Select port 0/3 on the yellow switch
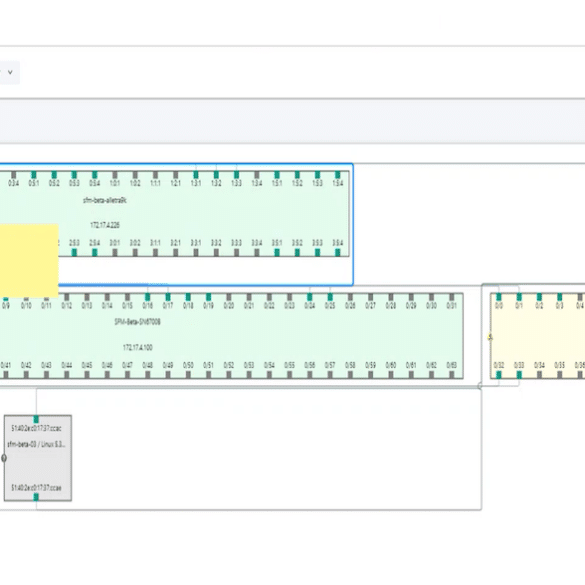The height and width of the screenshot is (585, 585). pos(560,297)
